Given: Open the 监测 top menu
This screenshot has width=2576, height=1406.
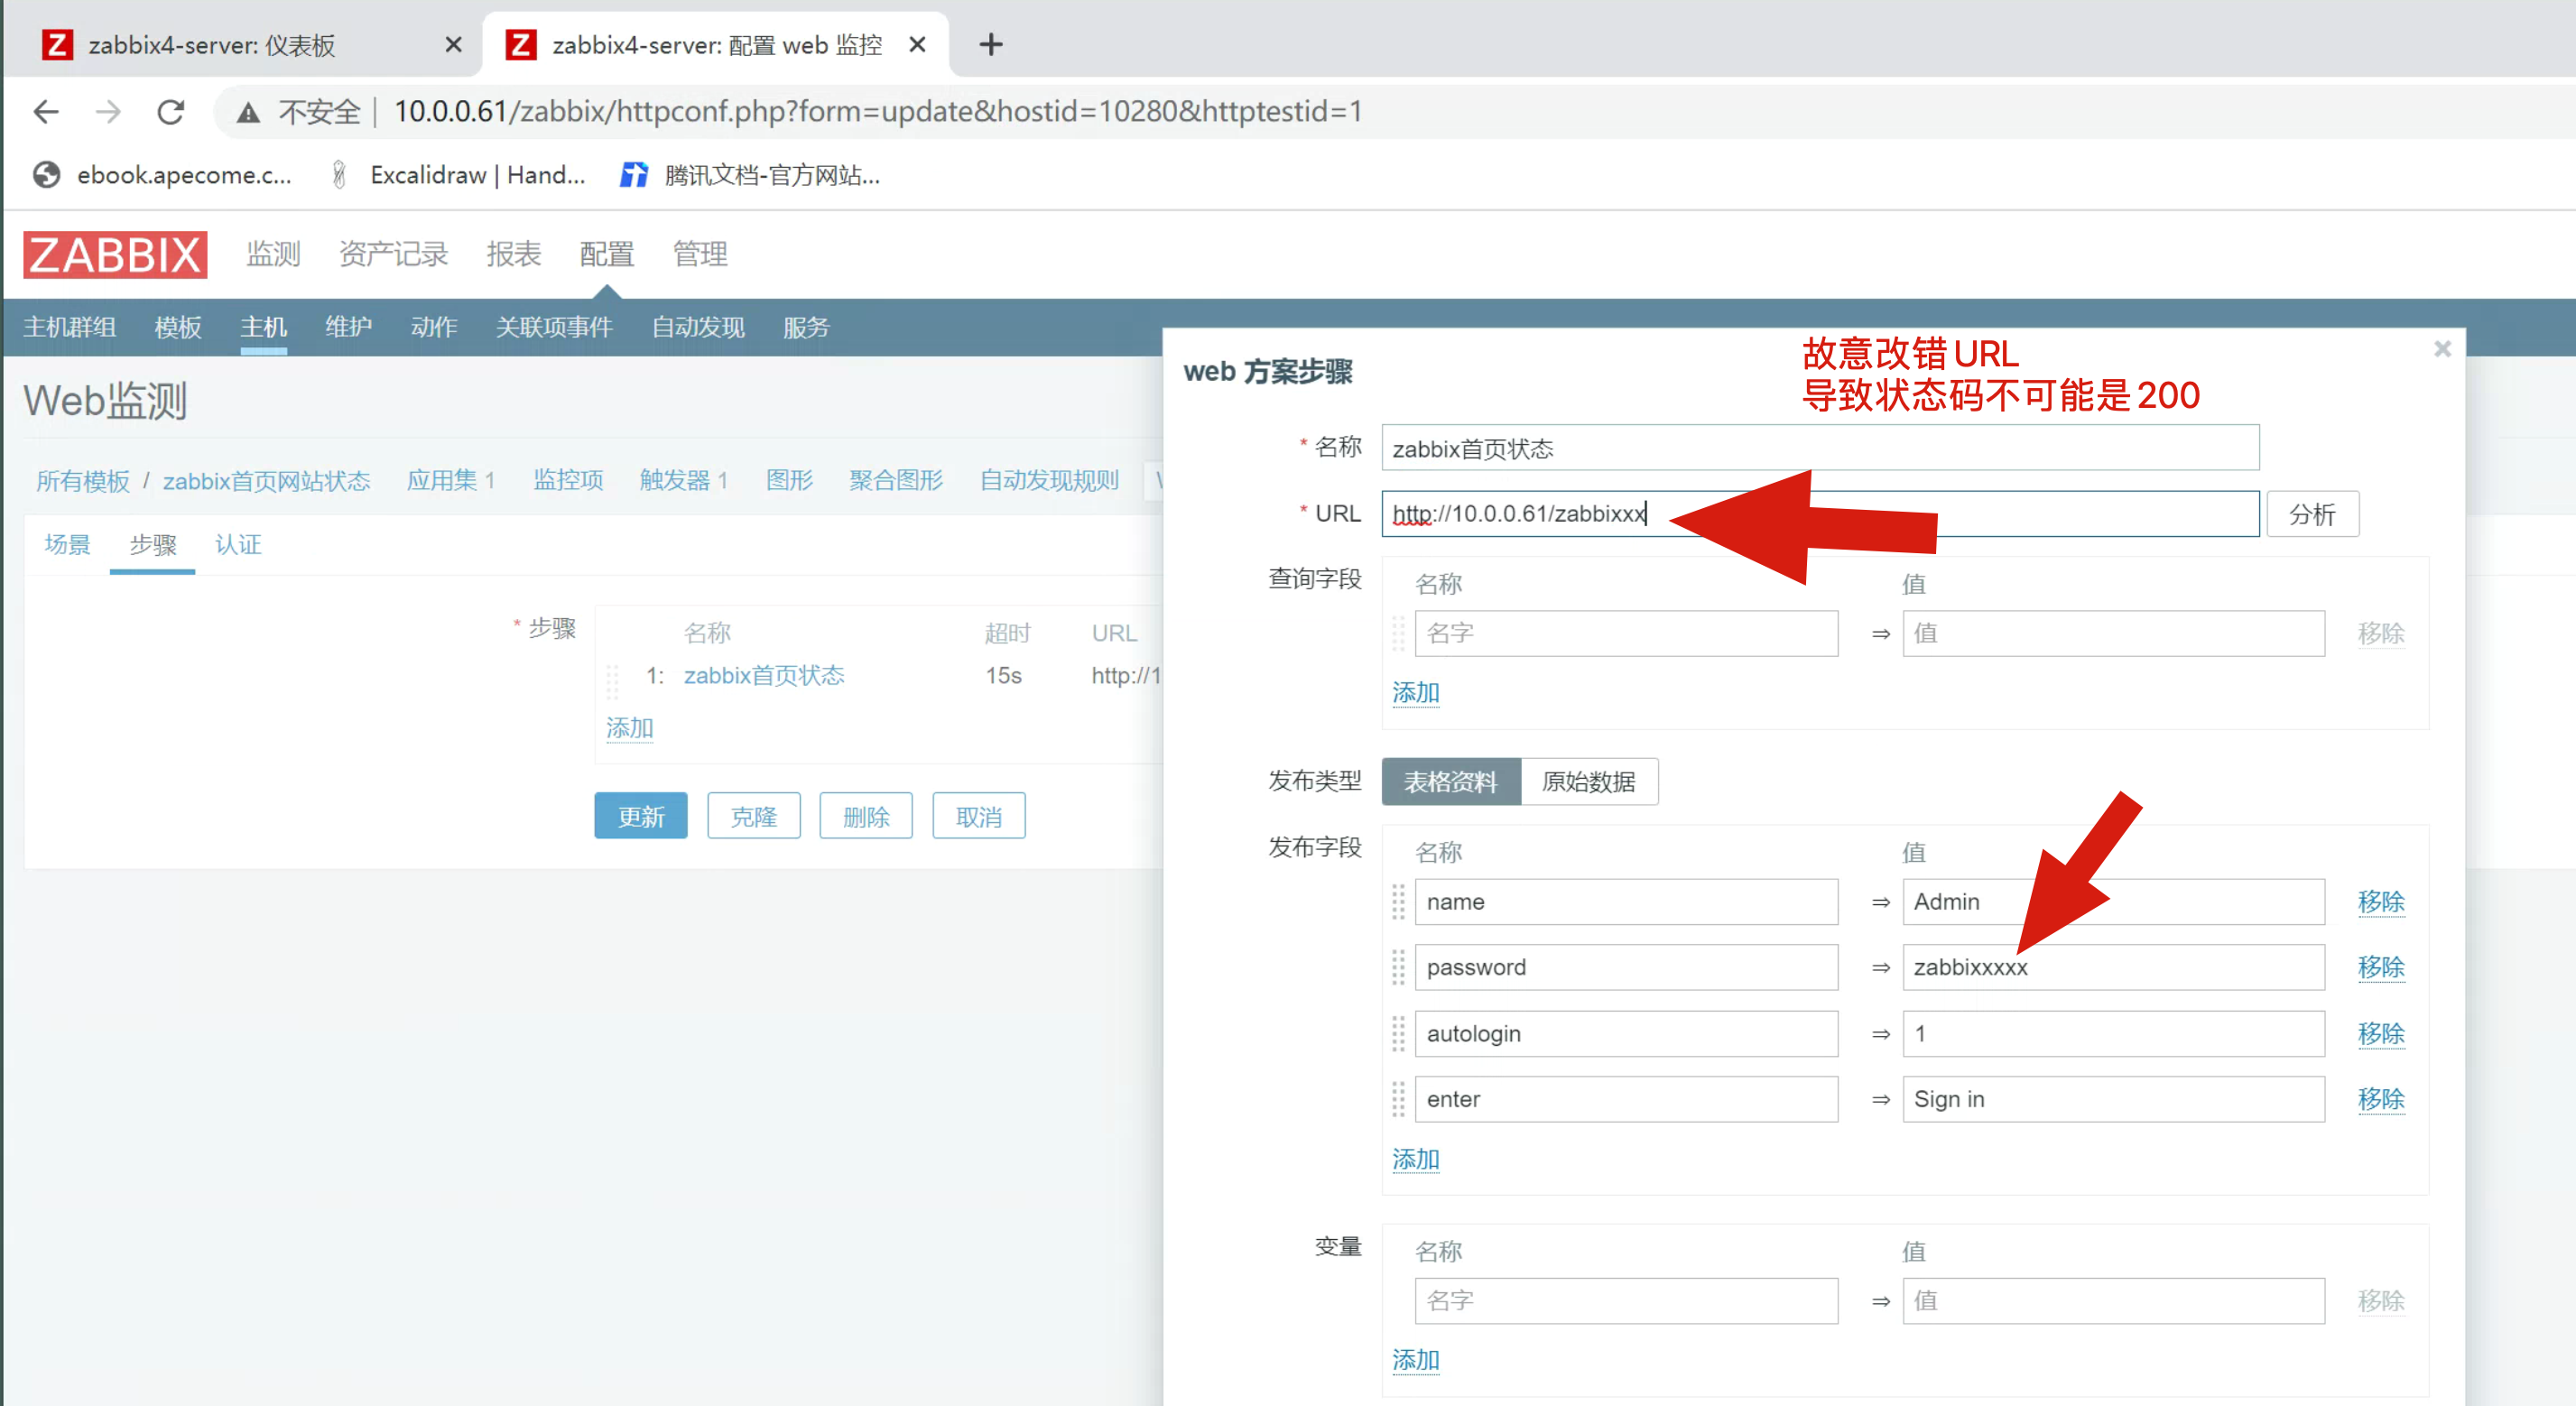Looking at the screenshot, I should coord(273,254).
